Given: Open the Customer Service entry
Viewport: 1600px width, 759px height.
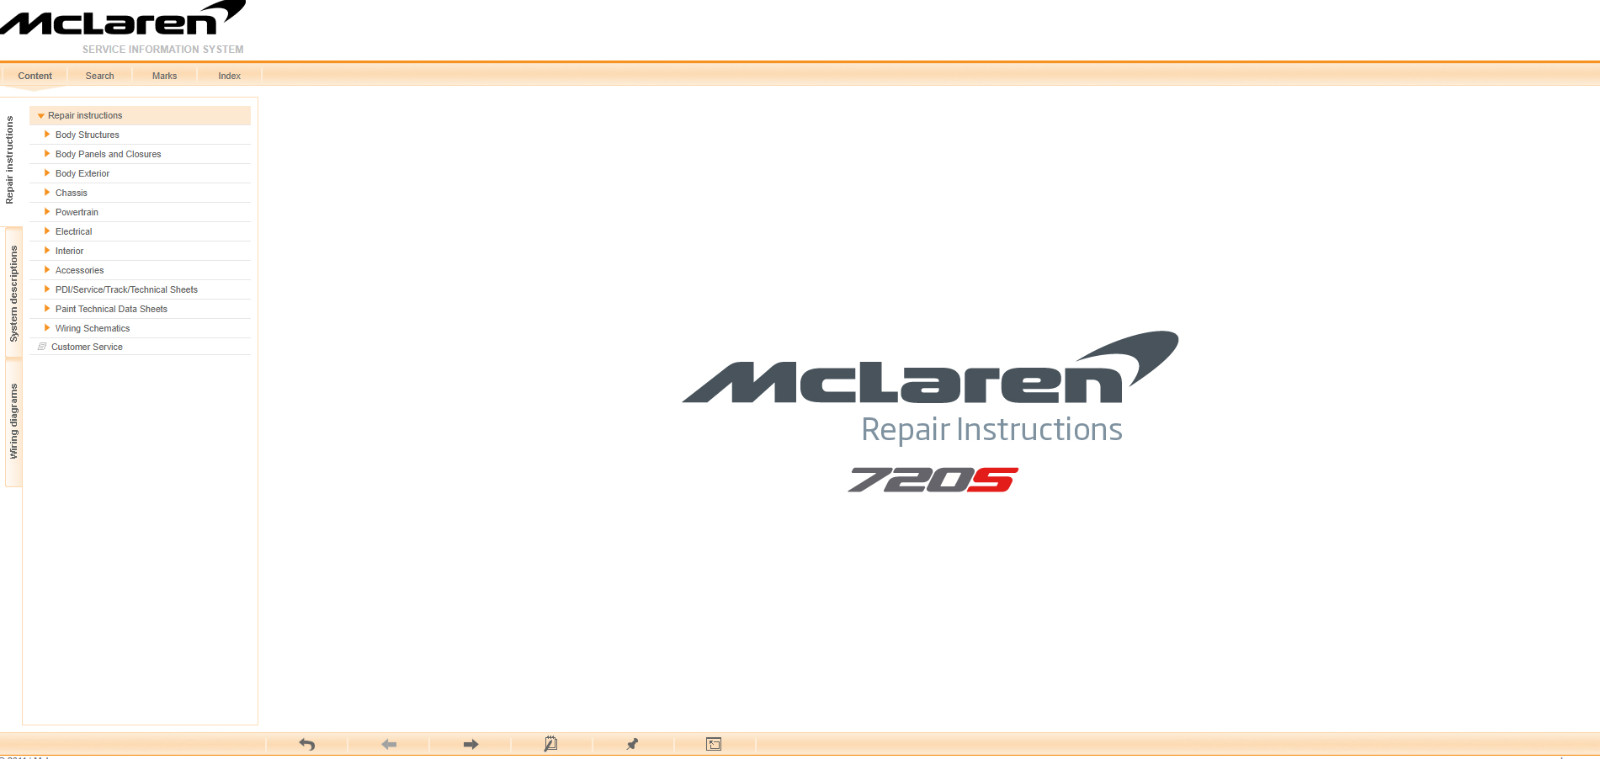Looking at the screenshot, I should click(87, 347).
